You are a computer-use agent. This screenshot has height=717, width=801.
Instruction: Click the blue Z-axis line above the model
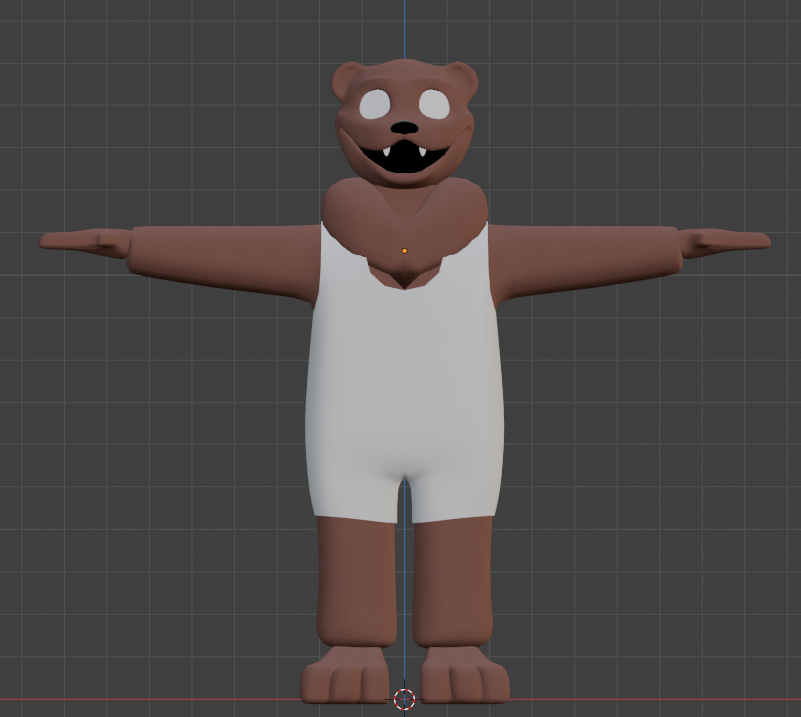coord(405,25)
